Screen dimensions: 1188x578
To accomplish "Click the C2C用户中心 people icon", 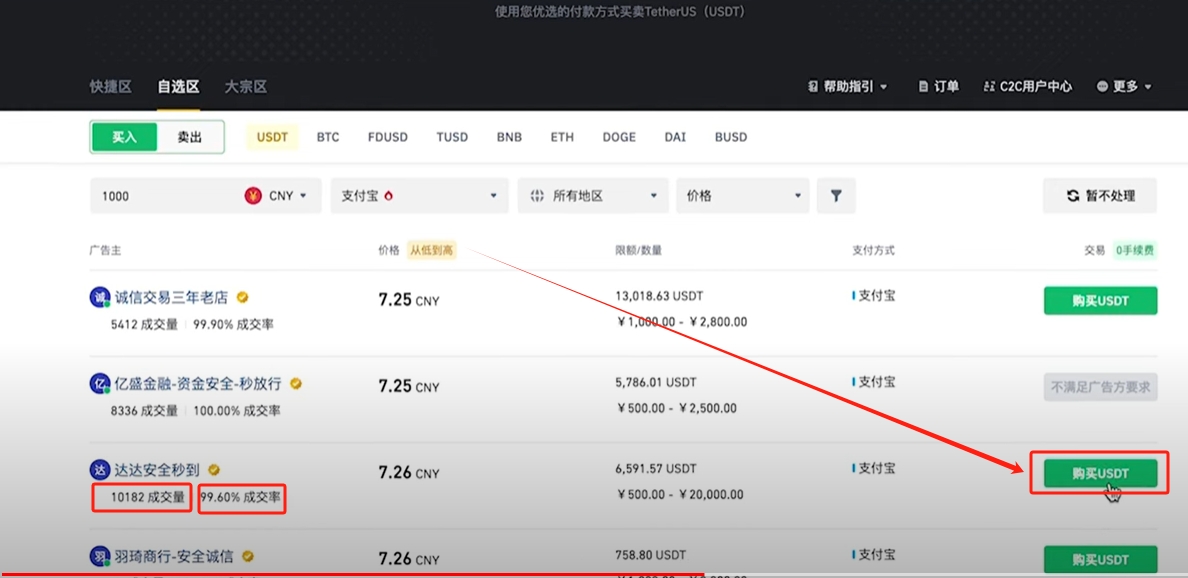I will [x=988, y=86].
